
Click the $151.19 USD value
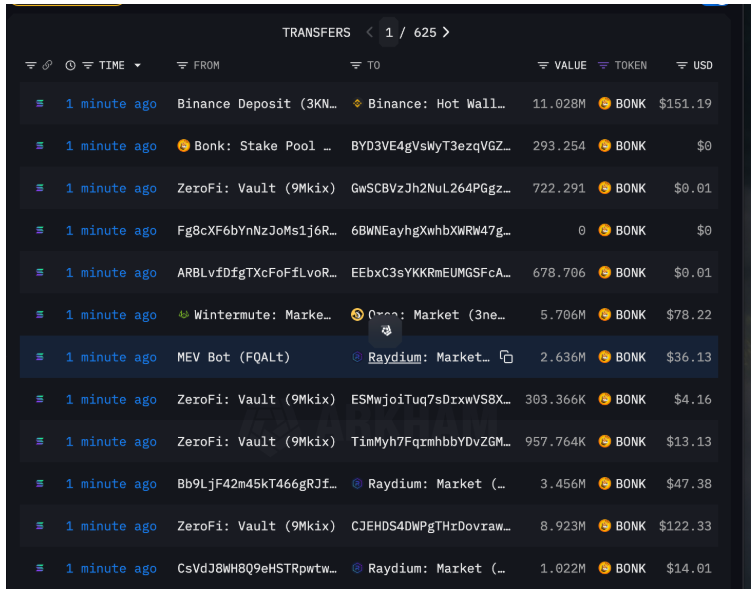(x=685, y=104)
